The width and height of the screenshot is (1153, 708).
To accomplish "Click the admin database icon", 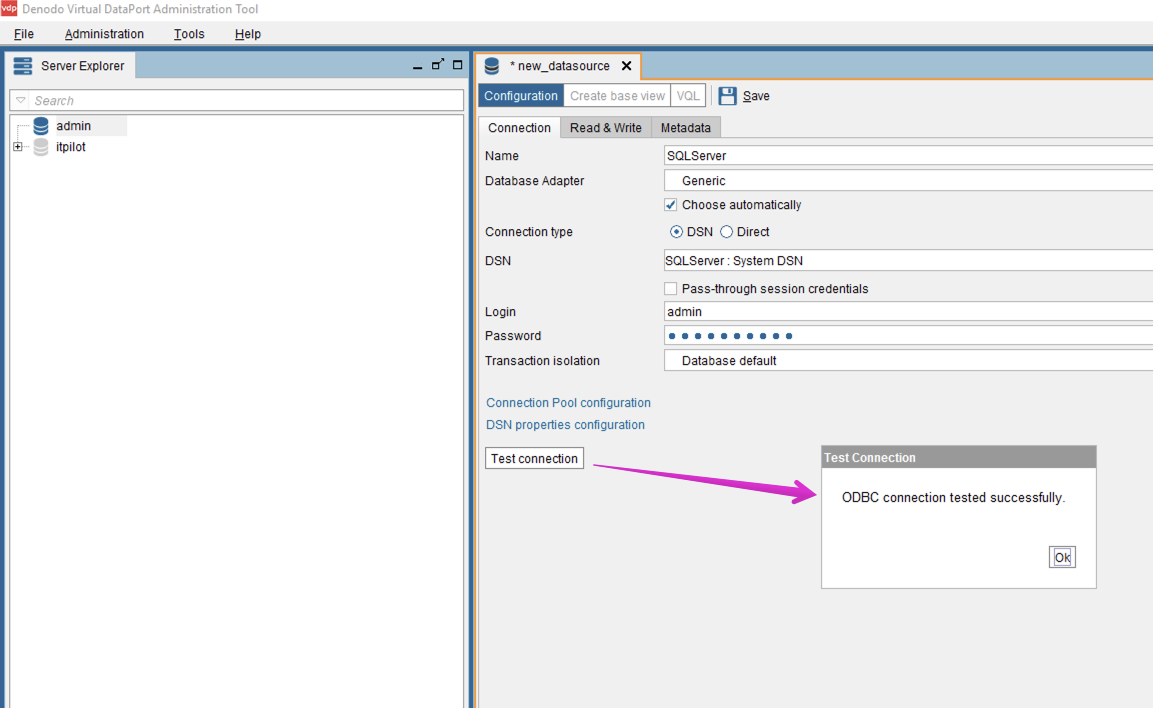I will pos(40,126).
